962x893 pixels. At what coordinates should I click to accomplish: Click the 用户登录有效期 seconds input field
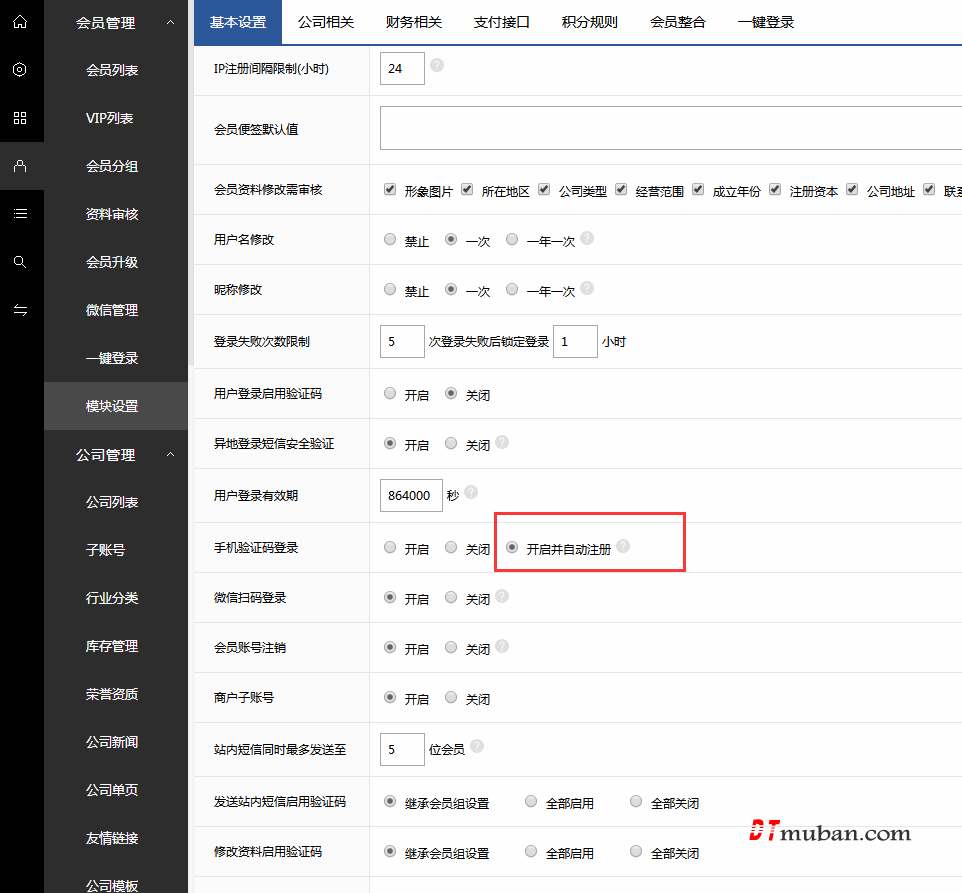(x=410, y=495)
